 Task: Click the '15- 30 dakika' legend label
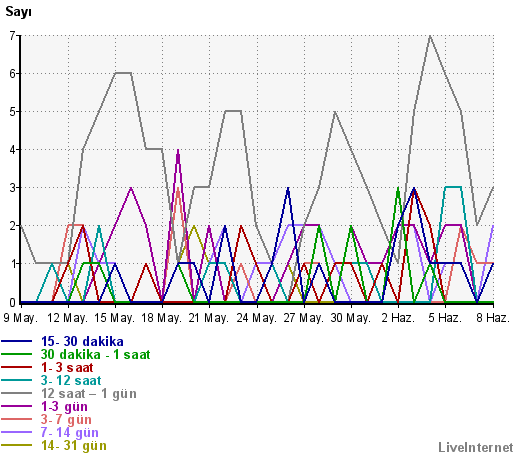click(x=82, y=341)
